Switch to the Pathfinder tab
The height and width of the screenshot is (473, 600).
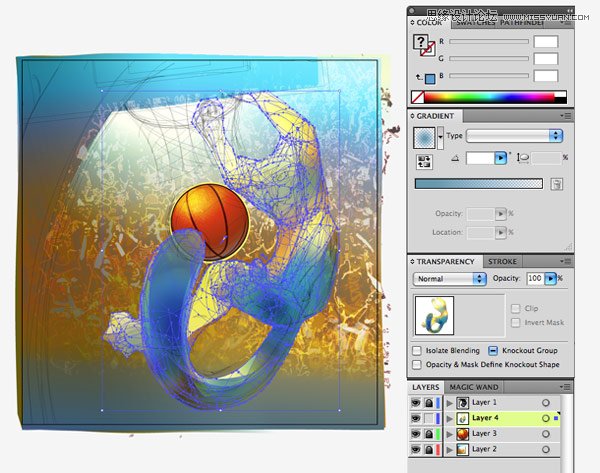(x=522, y=23)
